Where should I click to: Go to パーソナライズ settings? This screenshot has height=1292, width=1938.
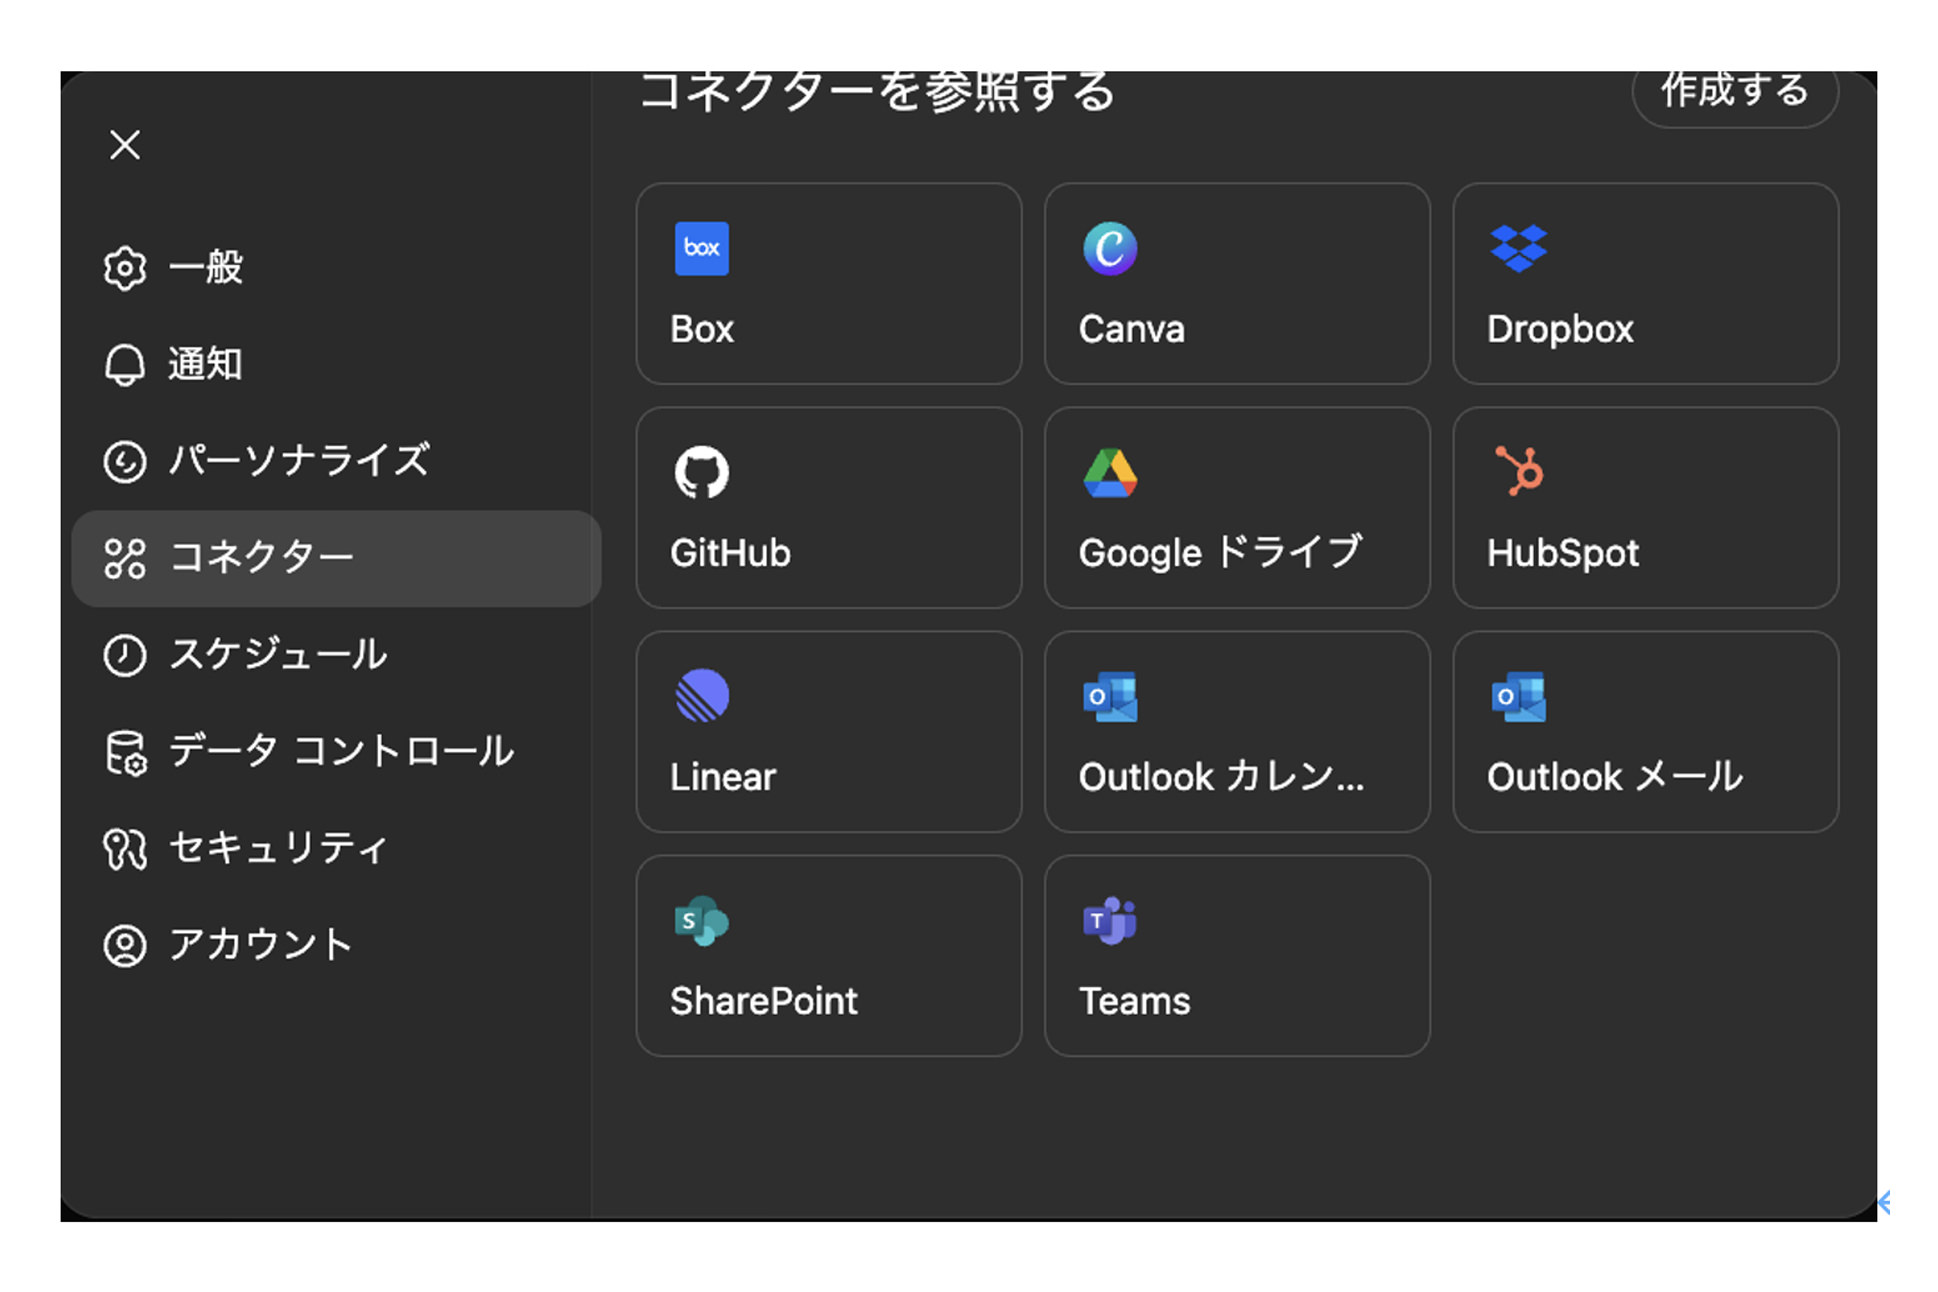[x=335, y=462]
